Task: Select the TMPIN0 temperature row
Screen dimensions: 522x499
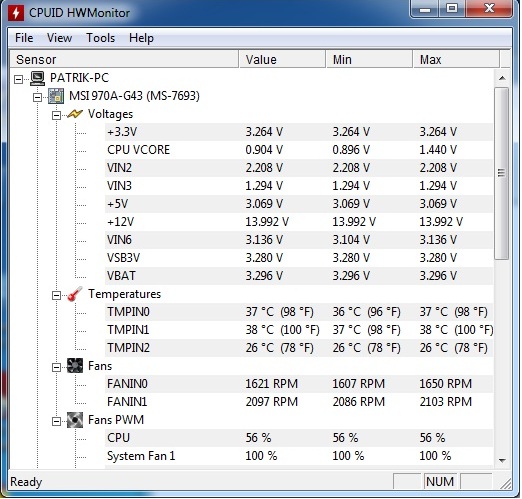Action: pyautogui.click(x=299, y=312)
